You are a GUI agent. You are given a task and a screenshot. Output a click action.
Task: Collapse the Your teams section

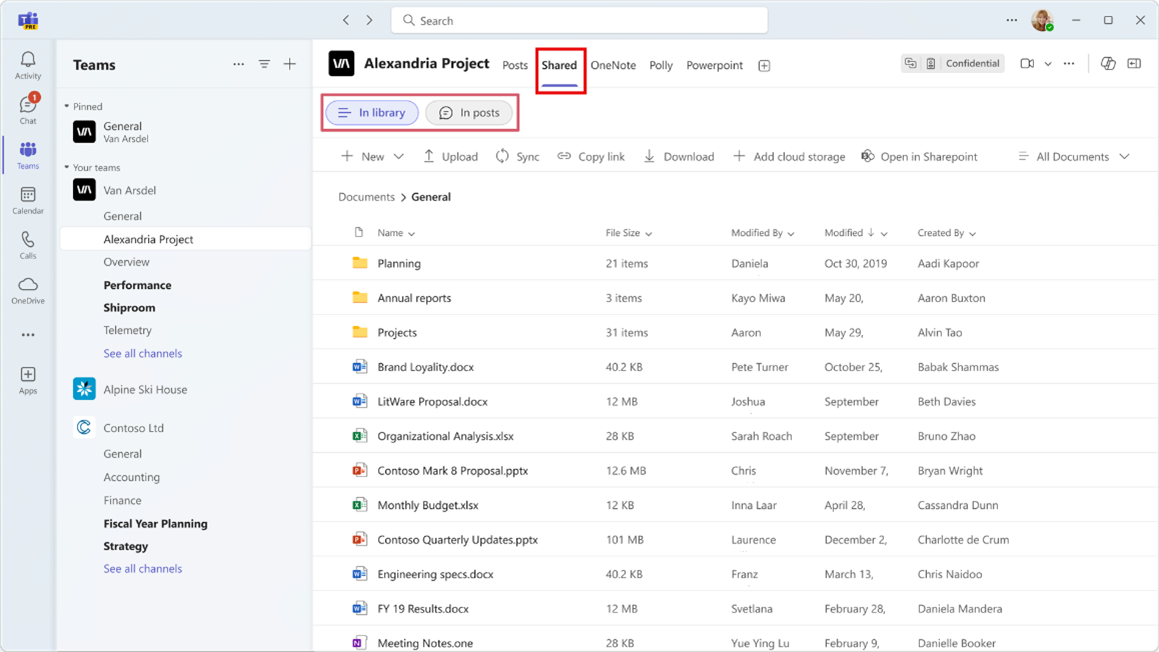(67, 168)
